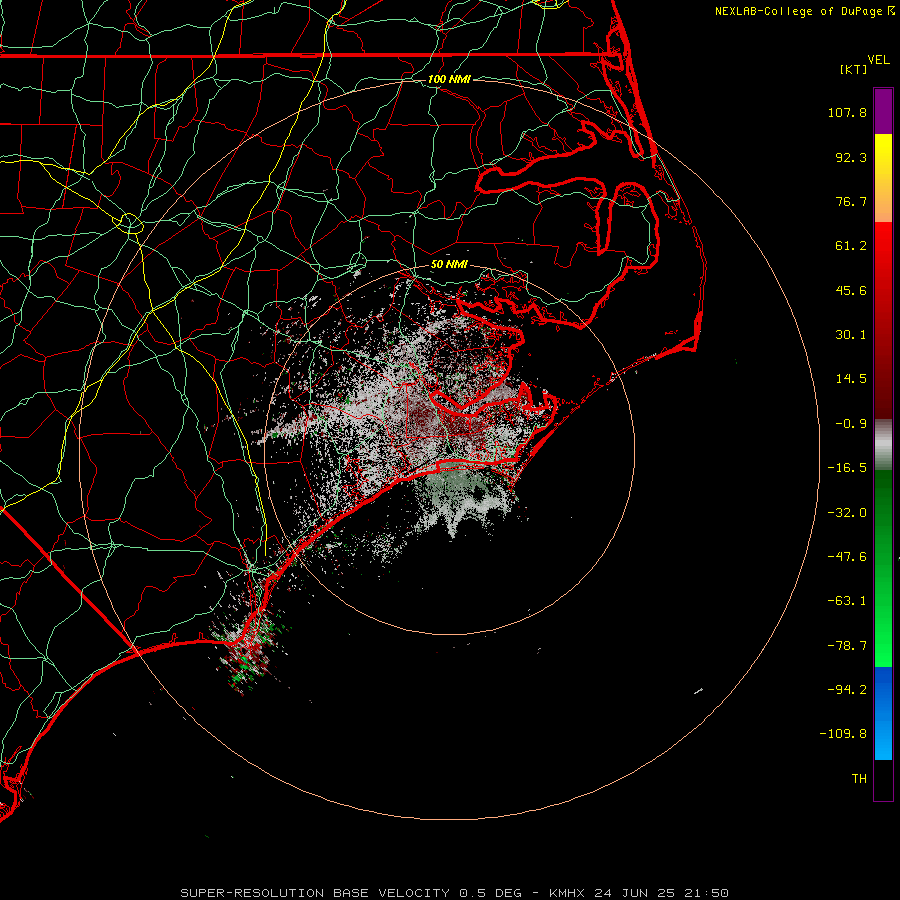This screenshot has height=900, width=900.
Task: Click the -78.7 legend value
Action: [x=847, y=646]
